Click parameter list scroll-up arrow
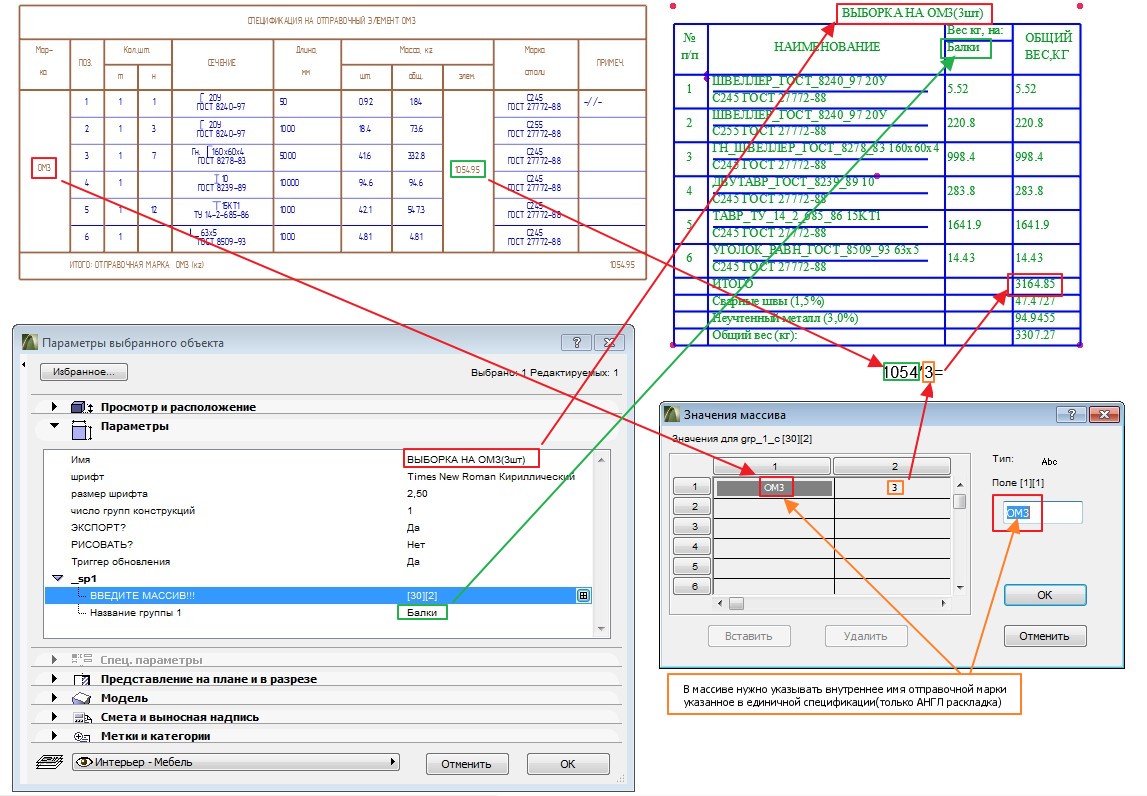The image size is (1147, 796). 601,459
